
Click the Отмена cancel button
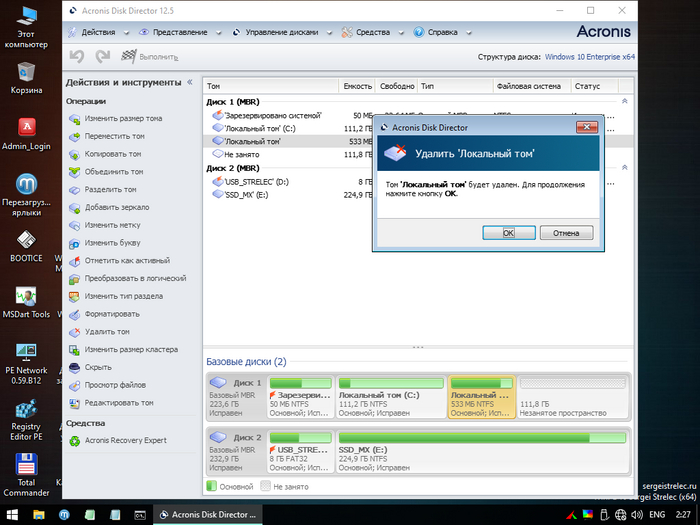point(566,233)
